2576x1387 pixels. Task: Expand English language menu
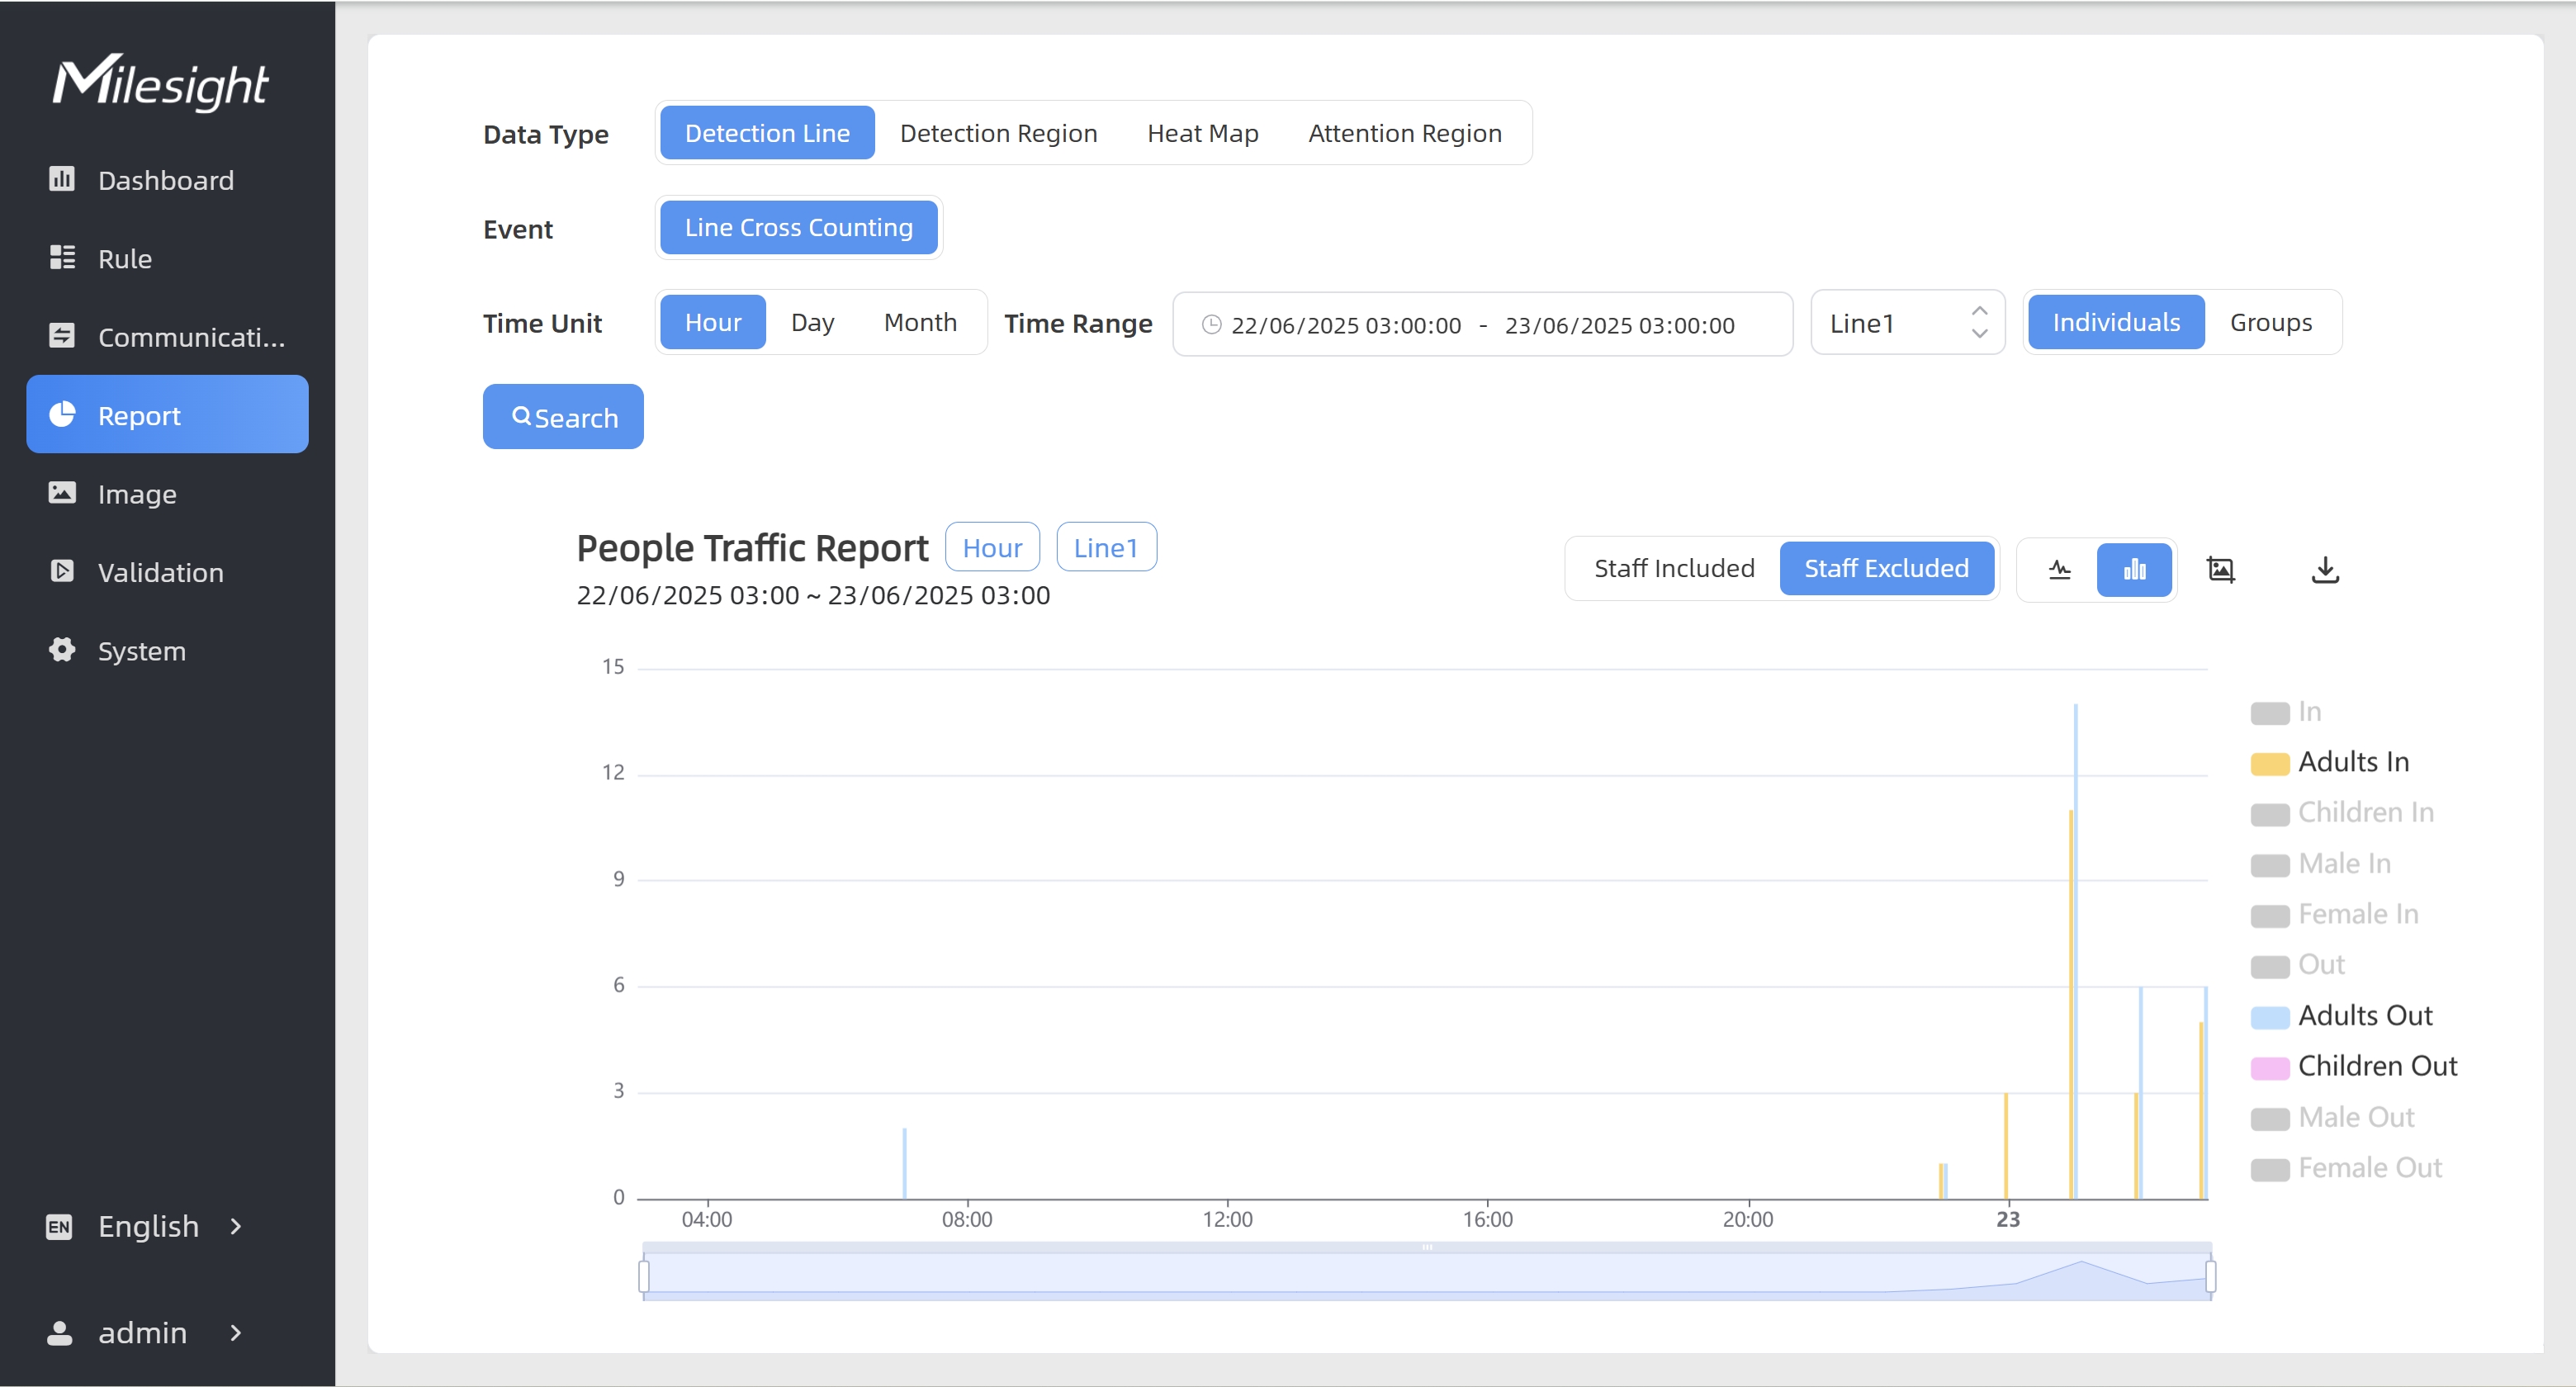[x=148, y=1226]
